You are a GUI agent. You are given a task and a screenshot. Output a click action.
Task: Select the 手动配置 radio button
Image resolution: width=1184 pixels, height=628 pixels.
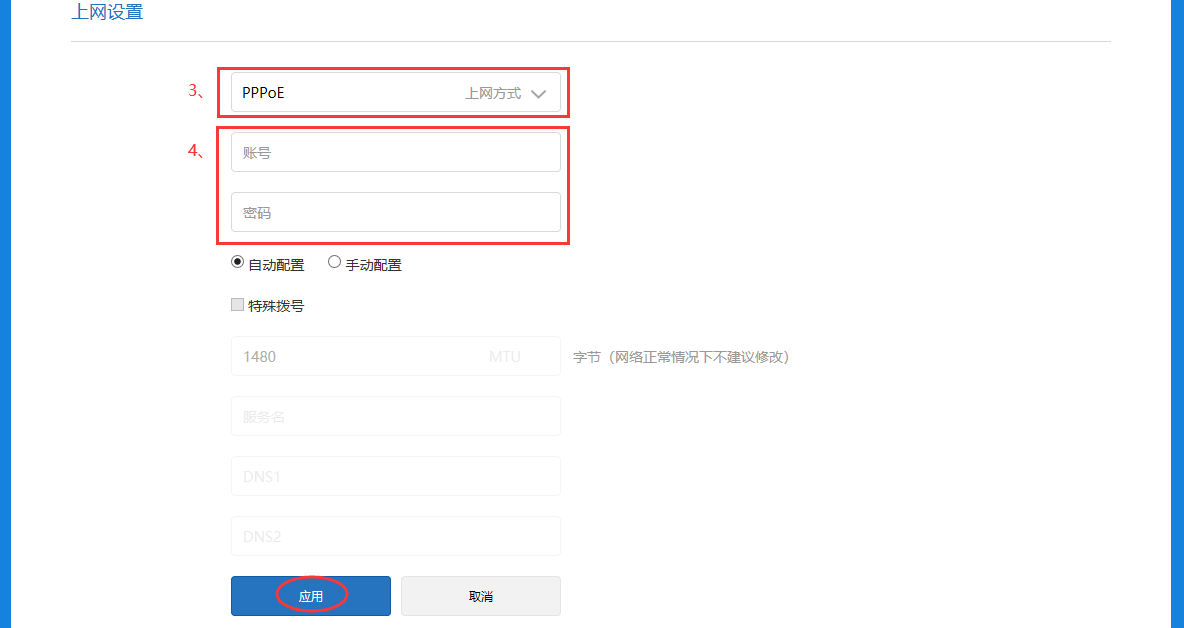(x=334, y=263)
